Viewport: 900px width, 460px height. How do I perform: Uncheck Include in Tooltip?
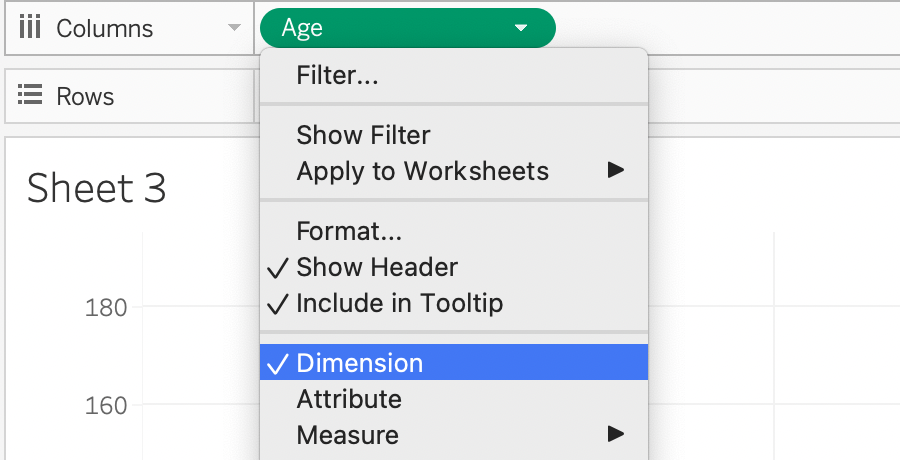pos(399,302)
